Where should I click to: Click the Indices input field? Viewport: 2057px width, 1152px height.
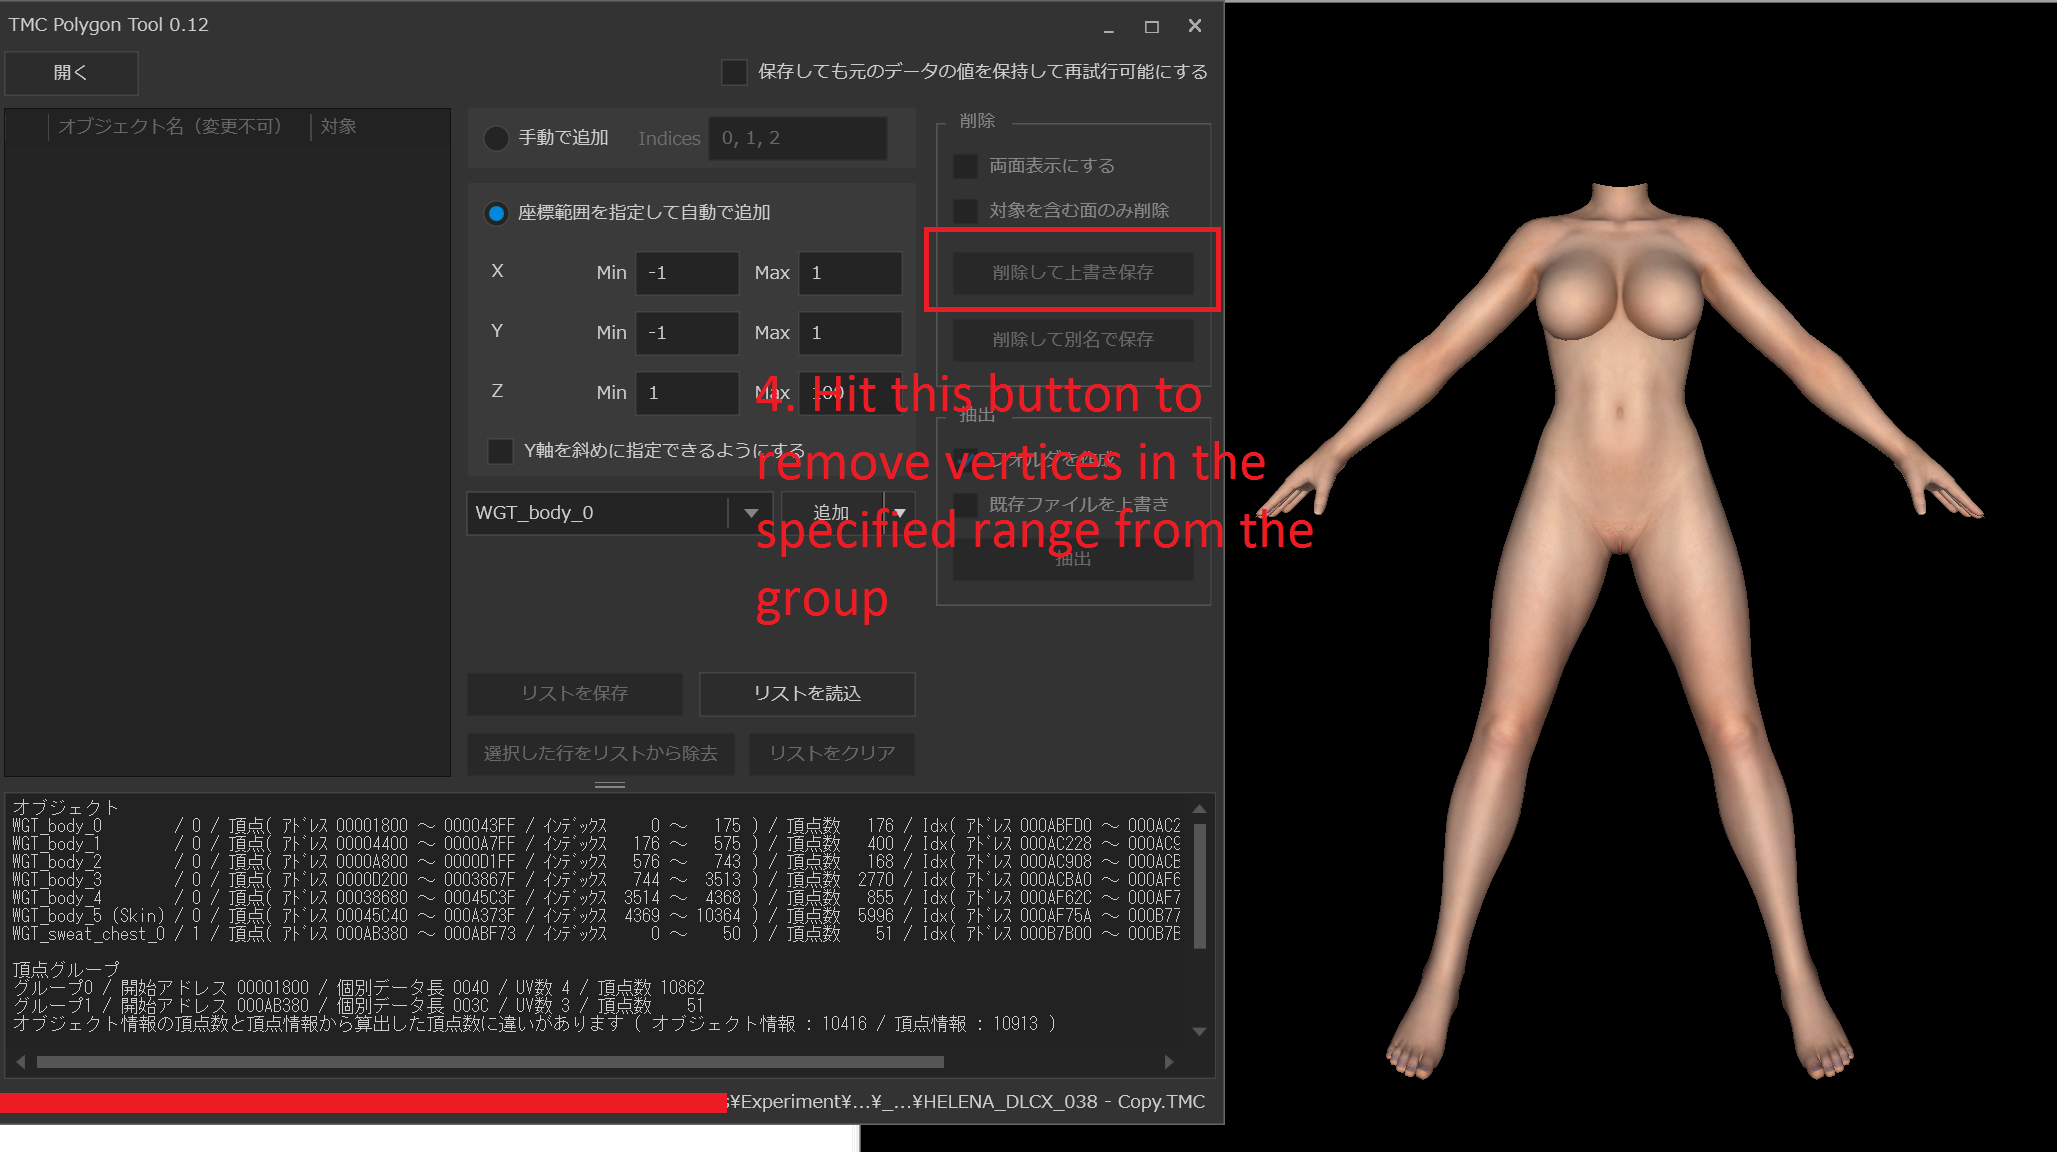click(x=797, y=138)
